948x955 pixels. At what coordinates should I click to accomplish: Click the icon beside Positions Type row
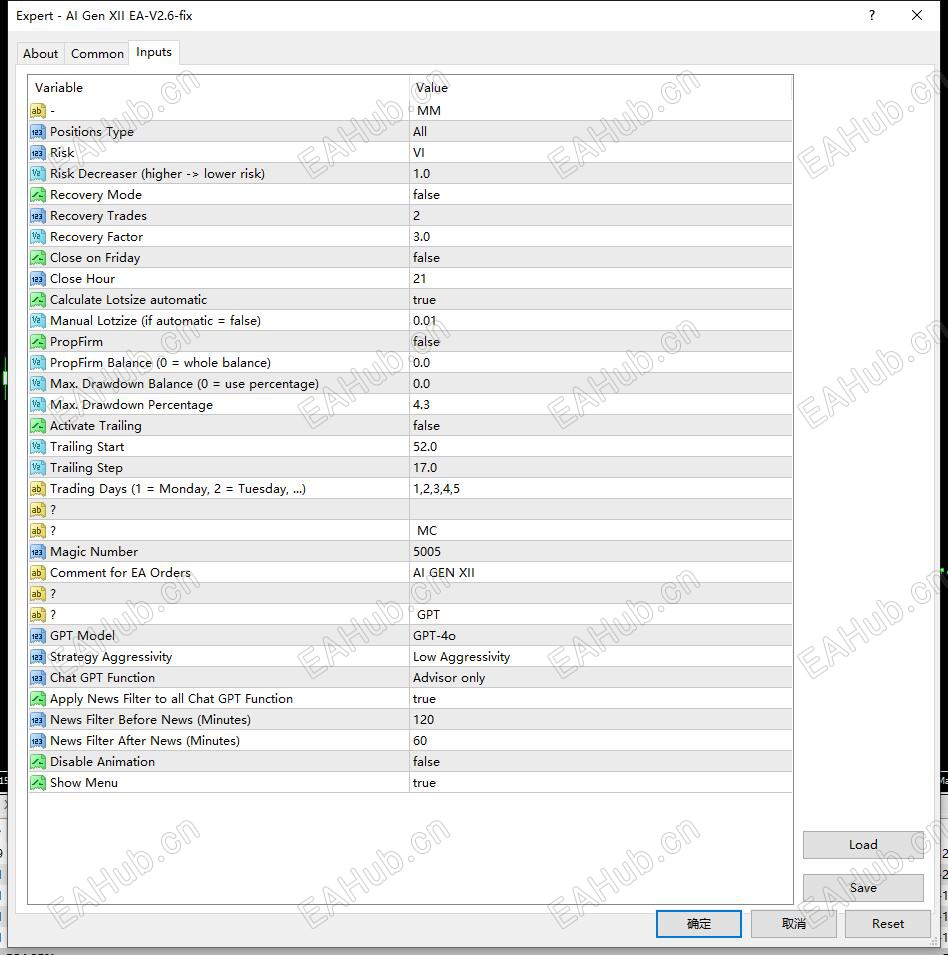tap(38, 132)
